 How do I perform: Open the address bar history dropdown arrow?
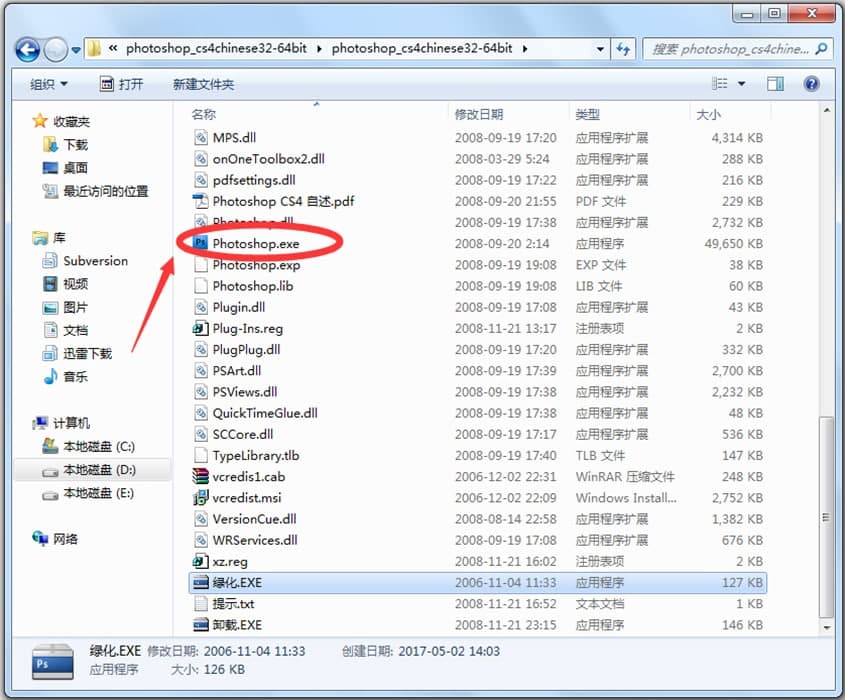pos(598,48)
